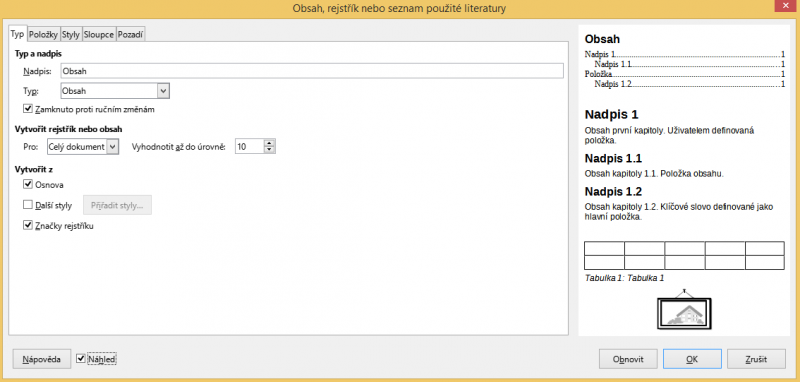
Task: Click the framed house picture in preview
Action: click(685, 311)
